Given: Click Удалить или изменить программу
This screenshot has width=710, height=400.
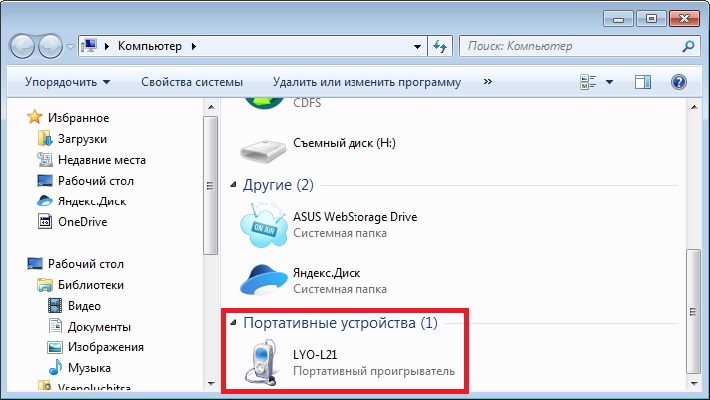Looking at the screenshot, I should pos(366,82).
